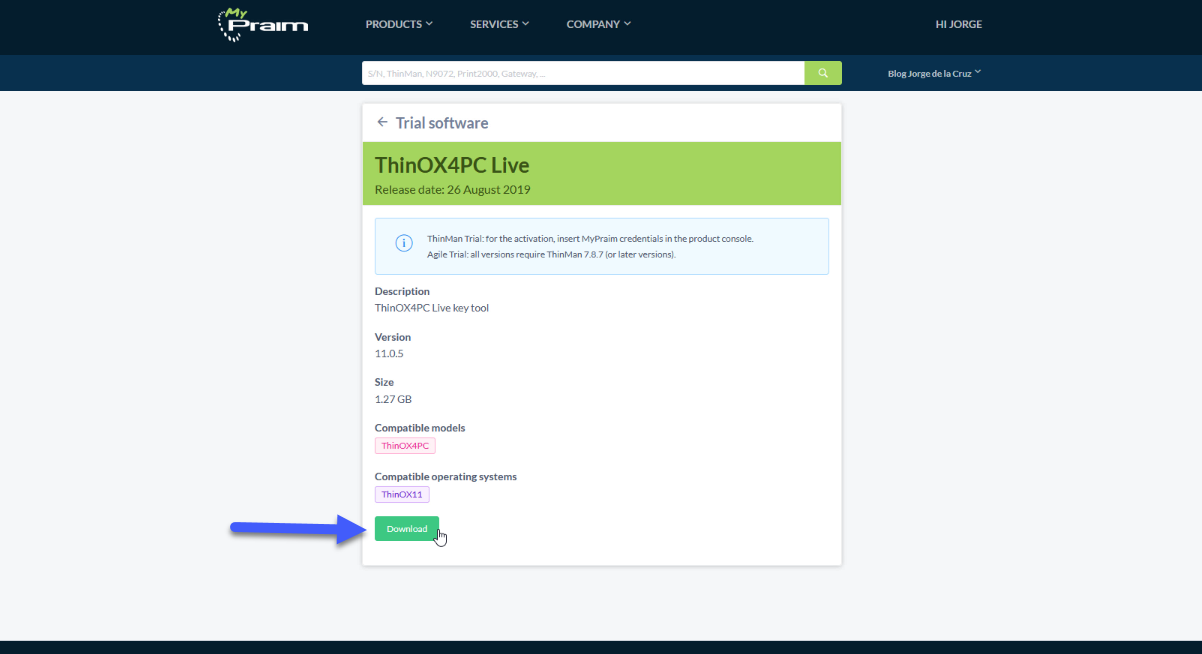The image size is (1202, 654).
Task: Click the ThinMan Trial activation notice line
Action: 590,239
